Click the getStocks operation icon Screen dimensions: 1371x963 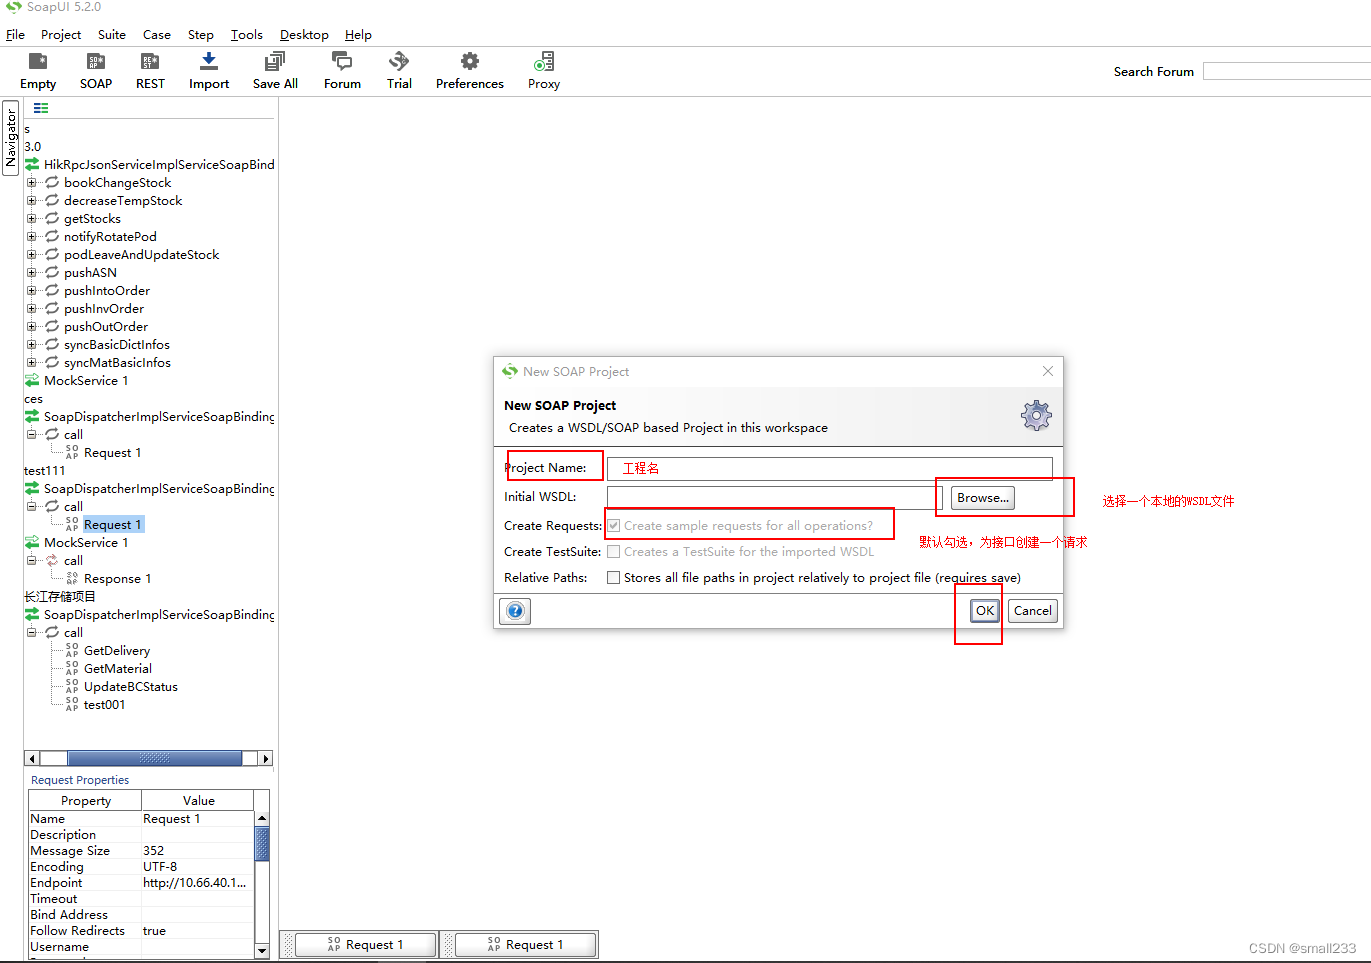52,218
